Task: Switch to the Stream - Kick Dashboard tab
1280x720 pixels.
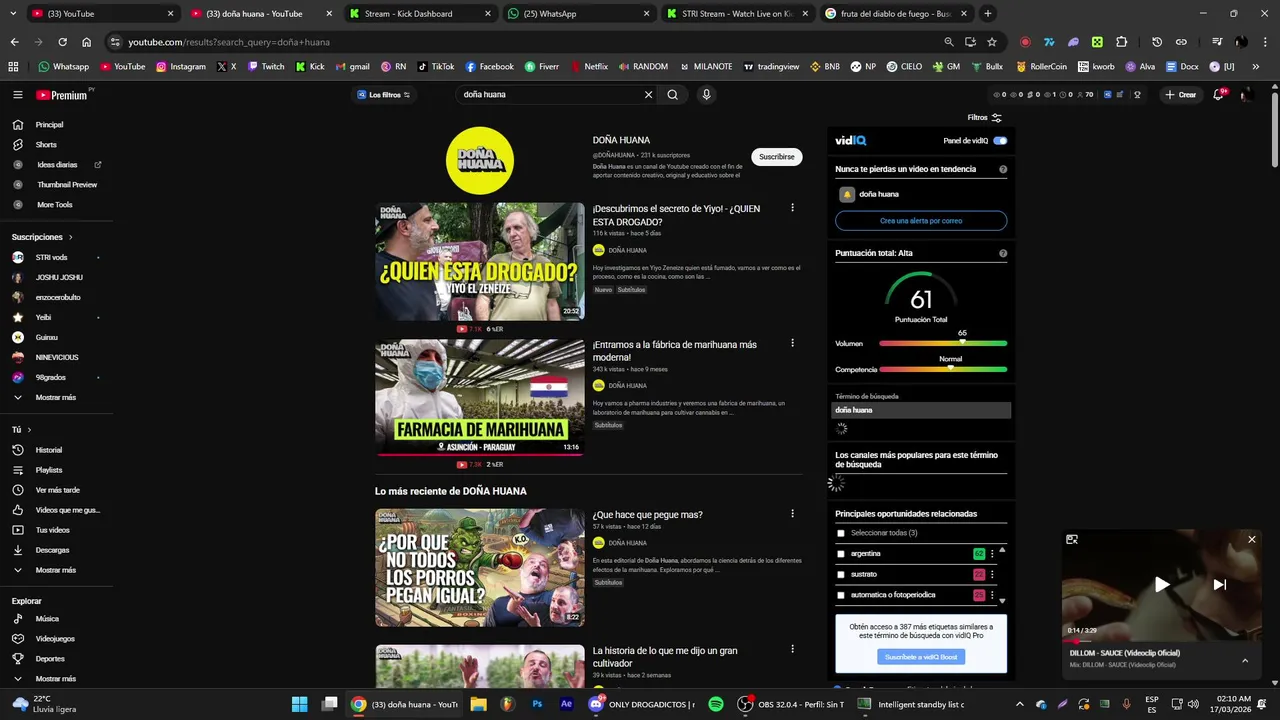Action: pyautogui.click(x=418, y=14)
